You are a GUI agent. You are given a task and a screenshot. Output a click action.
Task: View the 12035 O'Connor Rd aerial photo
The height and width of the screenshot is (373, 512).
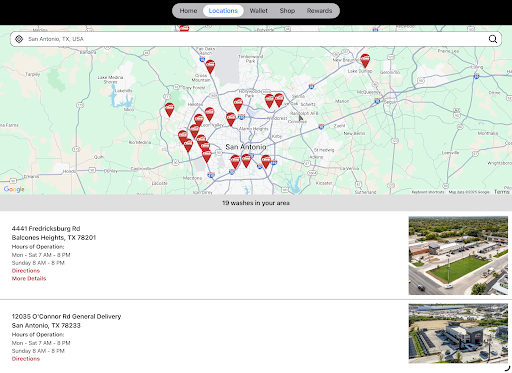pyautogui.click(x=458, y=333)
